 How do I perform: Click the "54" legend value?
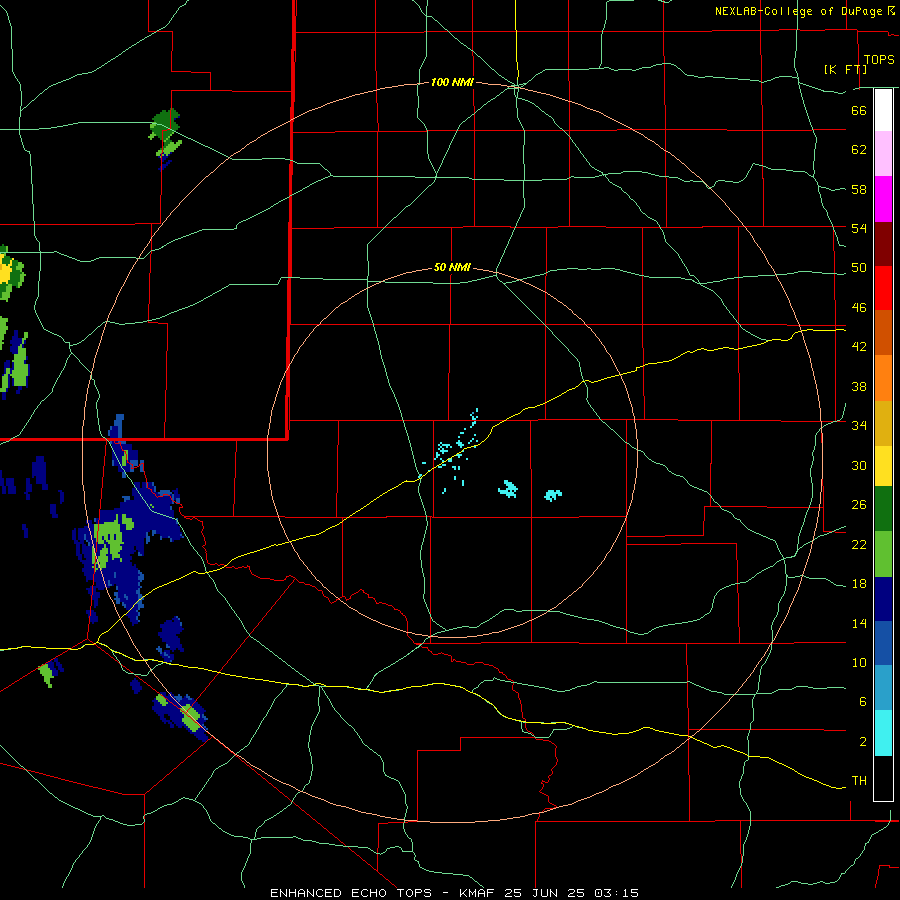pos(859,228)
